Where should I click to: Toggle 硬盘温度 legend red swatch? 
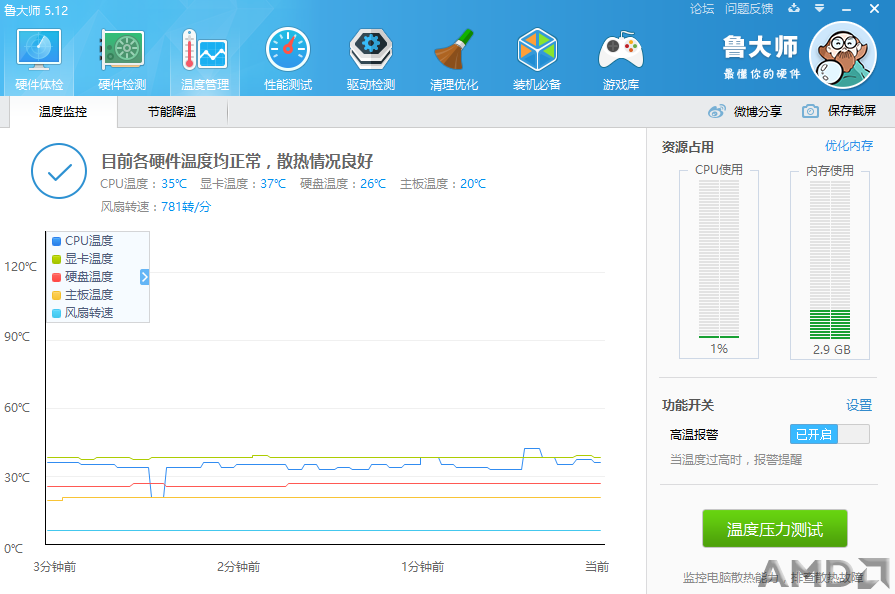[x=57, y=277]
